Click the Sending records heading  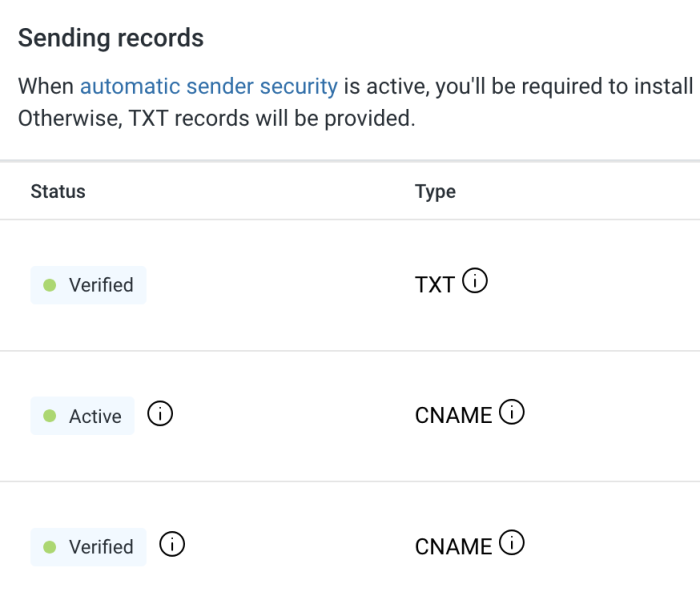111,38
